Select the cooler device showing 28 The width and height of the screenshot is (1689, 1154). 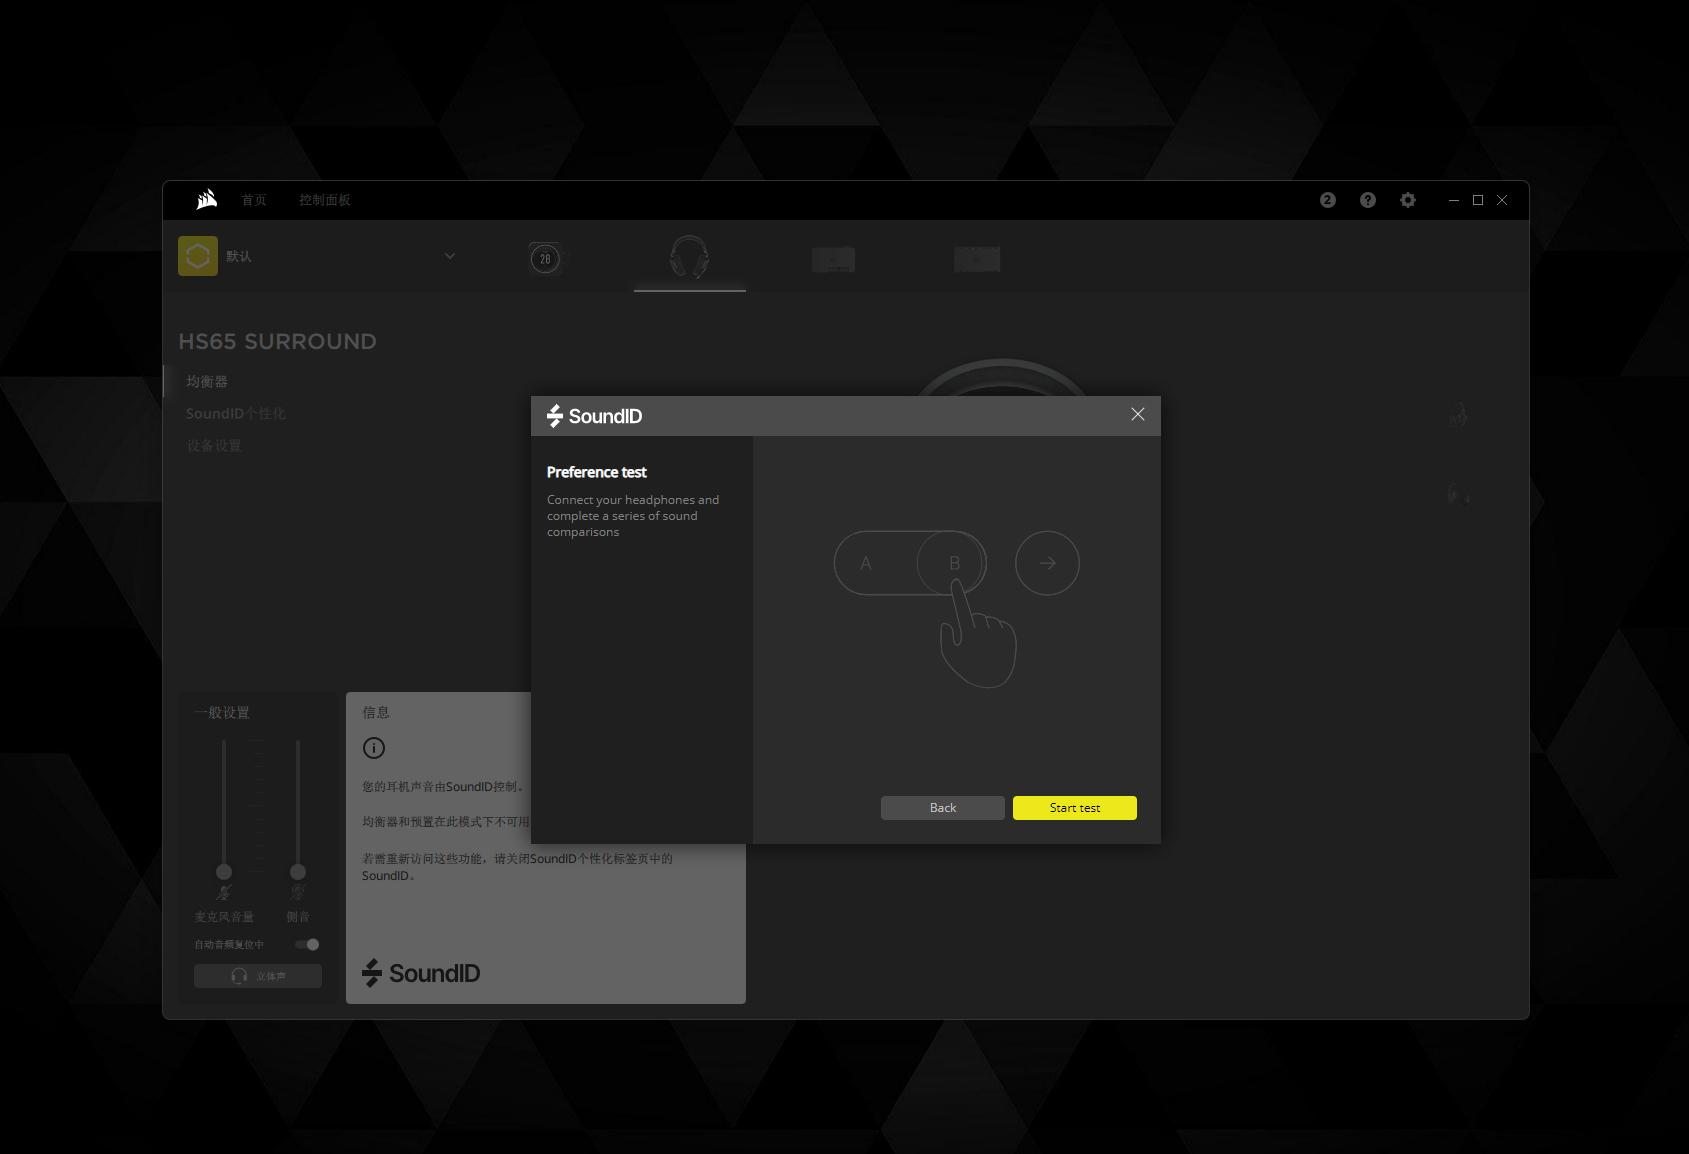point(545,259)
